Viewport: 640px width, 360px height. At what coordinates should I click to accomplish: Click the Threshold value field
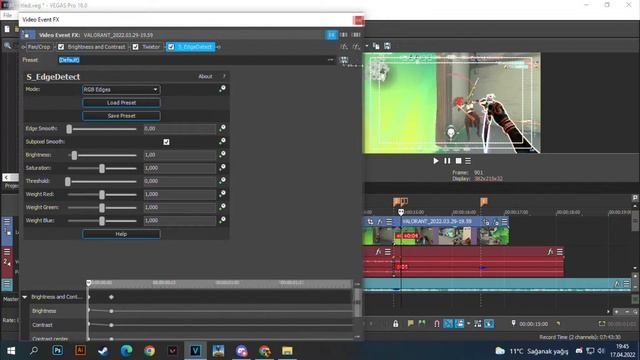(180, 181)
